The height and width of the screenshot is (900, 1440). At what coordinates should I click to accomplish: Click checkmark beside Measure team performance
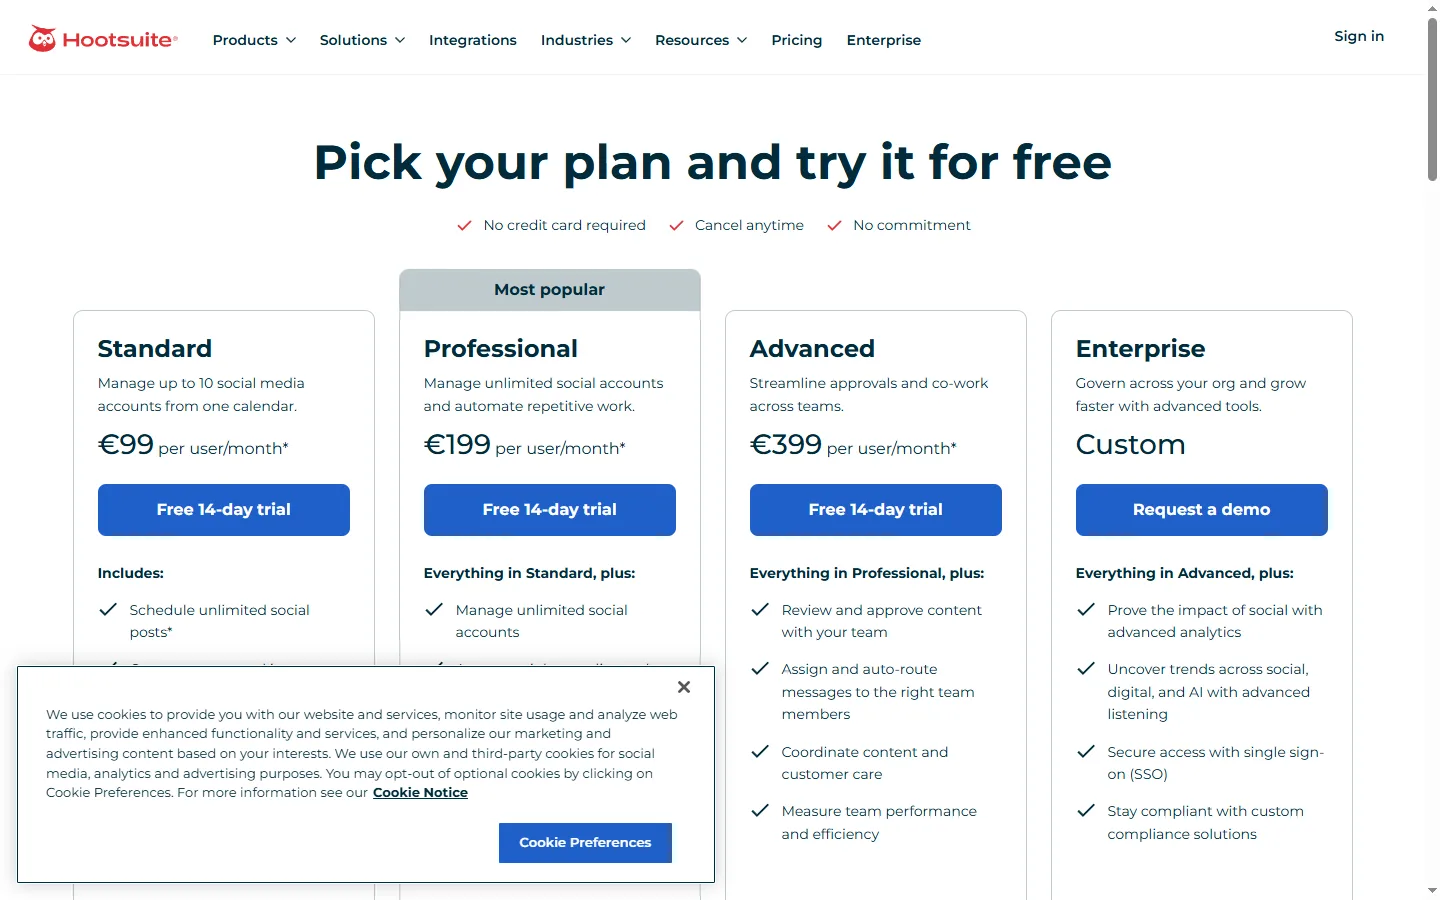pyautogui.click(x=760, y=811)
